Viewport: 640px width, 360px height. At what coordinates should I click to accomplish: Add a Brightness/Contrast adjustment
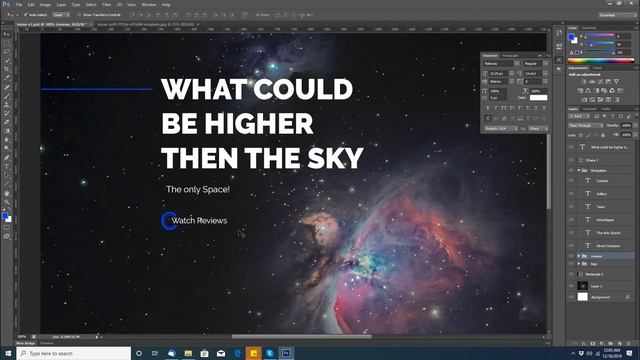coord(584,82)
